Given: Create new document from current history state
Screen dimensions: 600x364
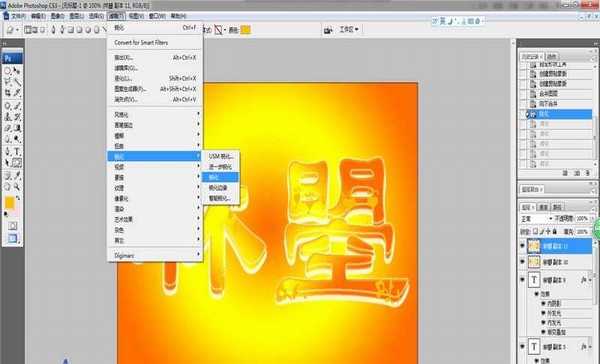Looking at the screenshot, I should pyautogui.click(x=565, y=173).
